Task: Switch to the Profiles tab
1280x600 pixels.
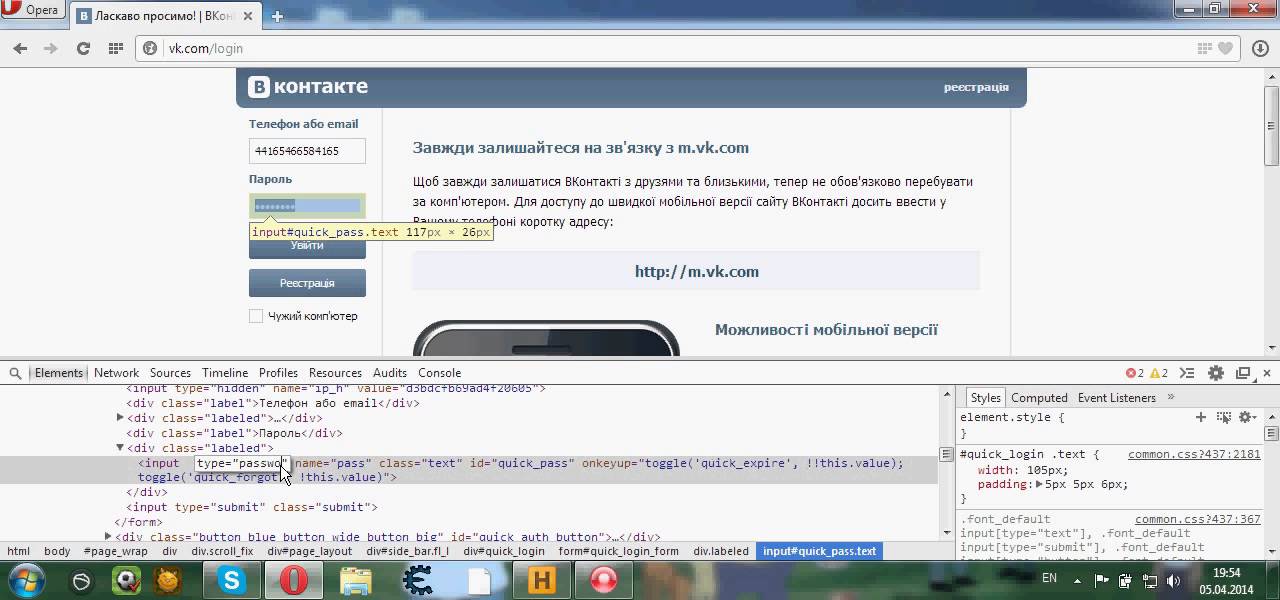Action: tap(278, 373)
